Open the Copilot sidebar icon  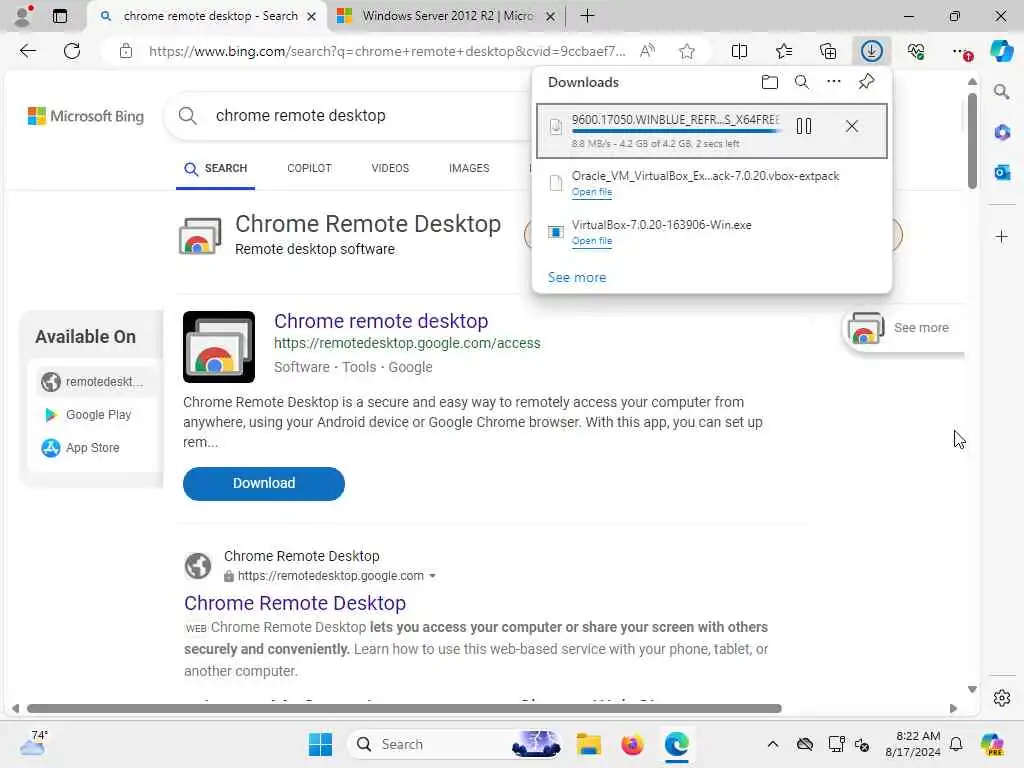pos(1002,51)
